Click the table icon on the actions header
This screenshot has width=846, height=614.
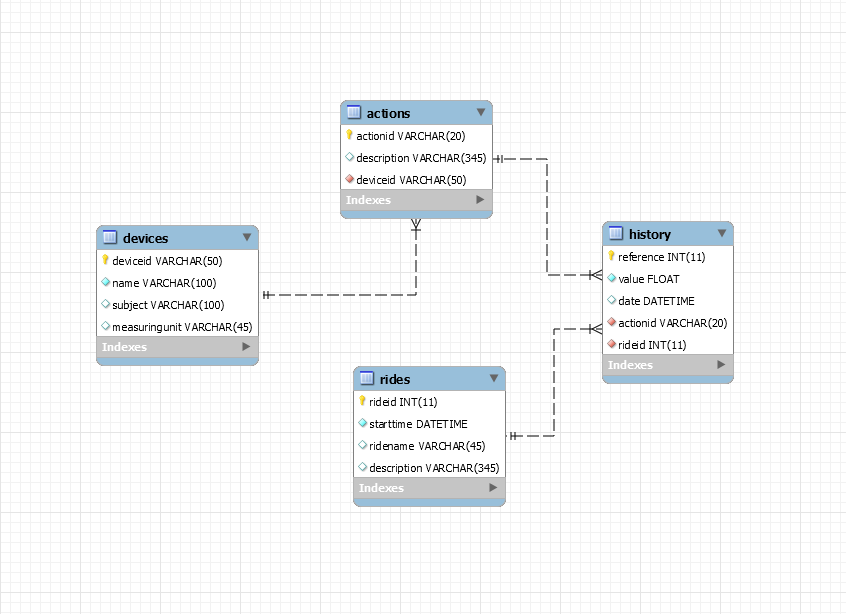click(354, 112)
